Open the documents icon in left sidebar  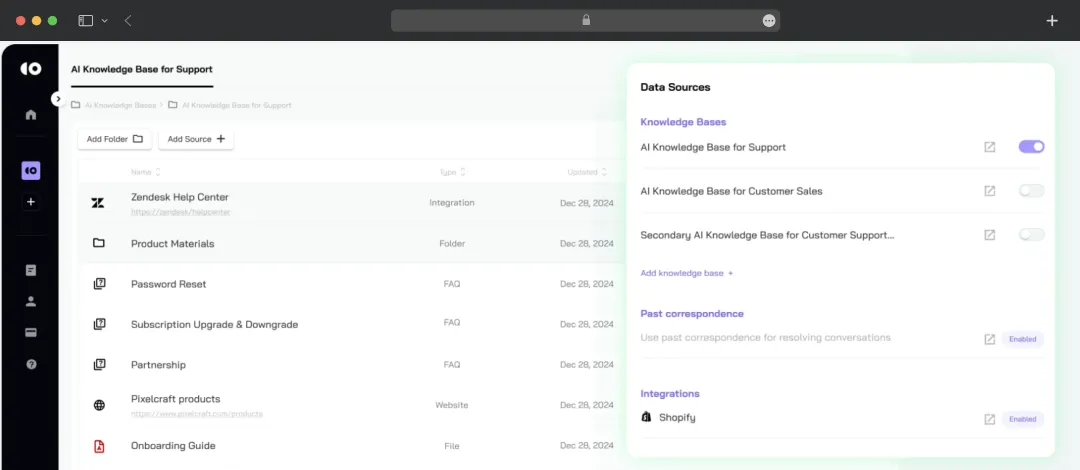point(31,270)
